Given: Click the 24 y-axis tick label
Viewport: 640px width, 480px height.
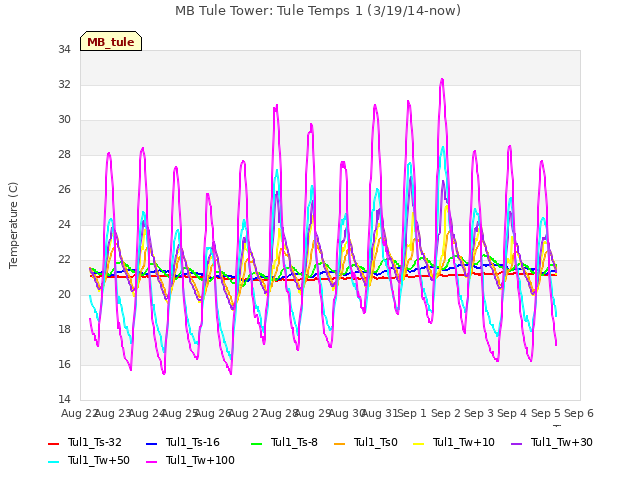Looking at the screenshot, I should 64,224.
